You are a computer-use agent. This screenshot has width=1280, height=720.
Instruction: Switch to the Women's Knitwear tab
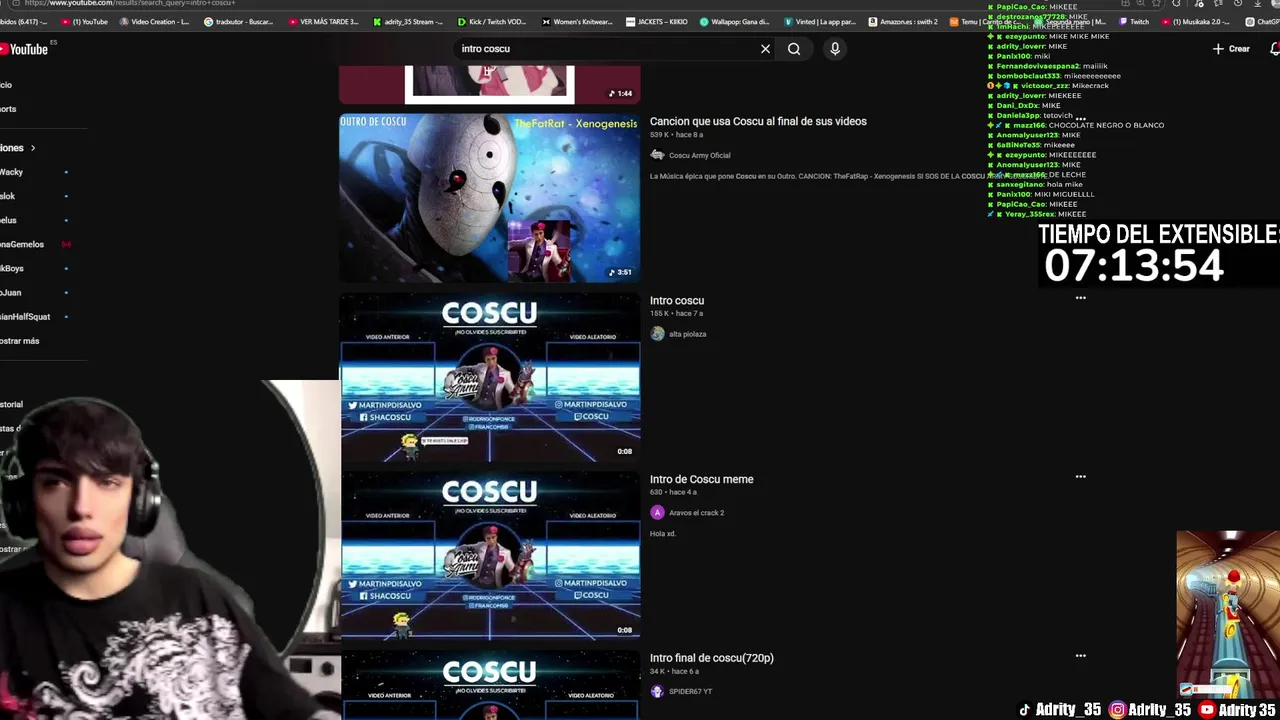576,21
